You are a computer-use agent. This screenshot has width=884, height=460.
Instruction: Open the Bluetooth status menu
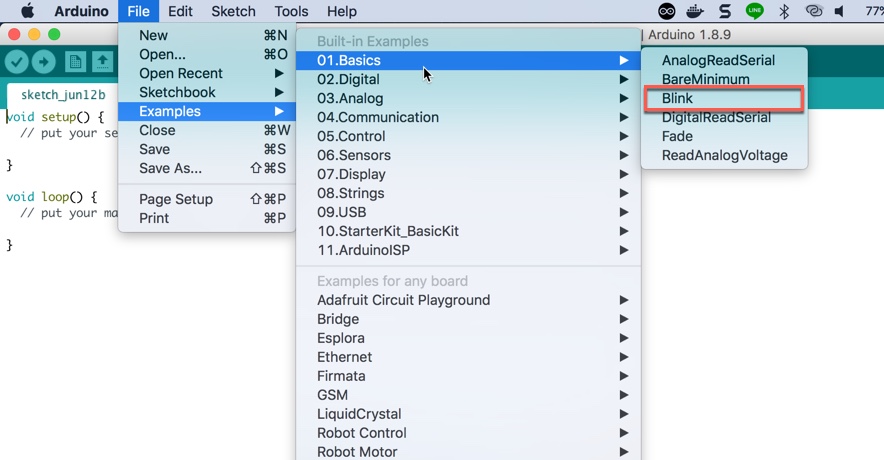point(785,12)
